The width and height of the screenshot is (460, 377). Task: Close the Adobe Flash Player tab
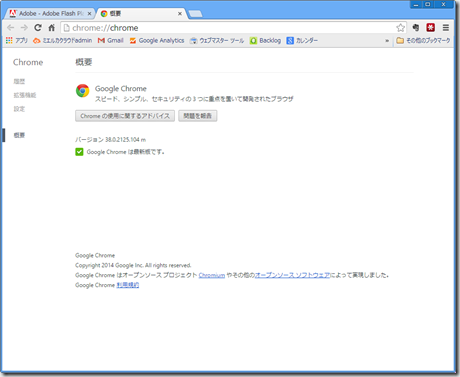89,14
